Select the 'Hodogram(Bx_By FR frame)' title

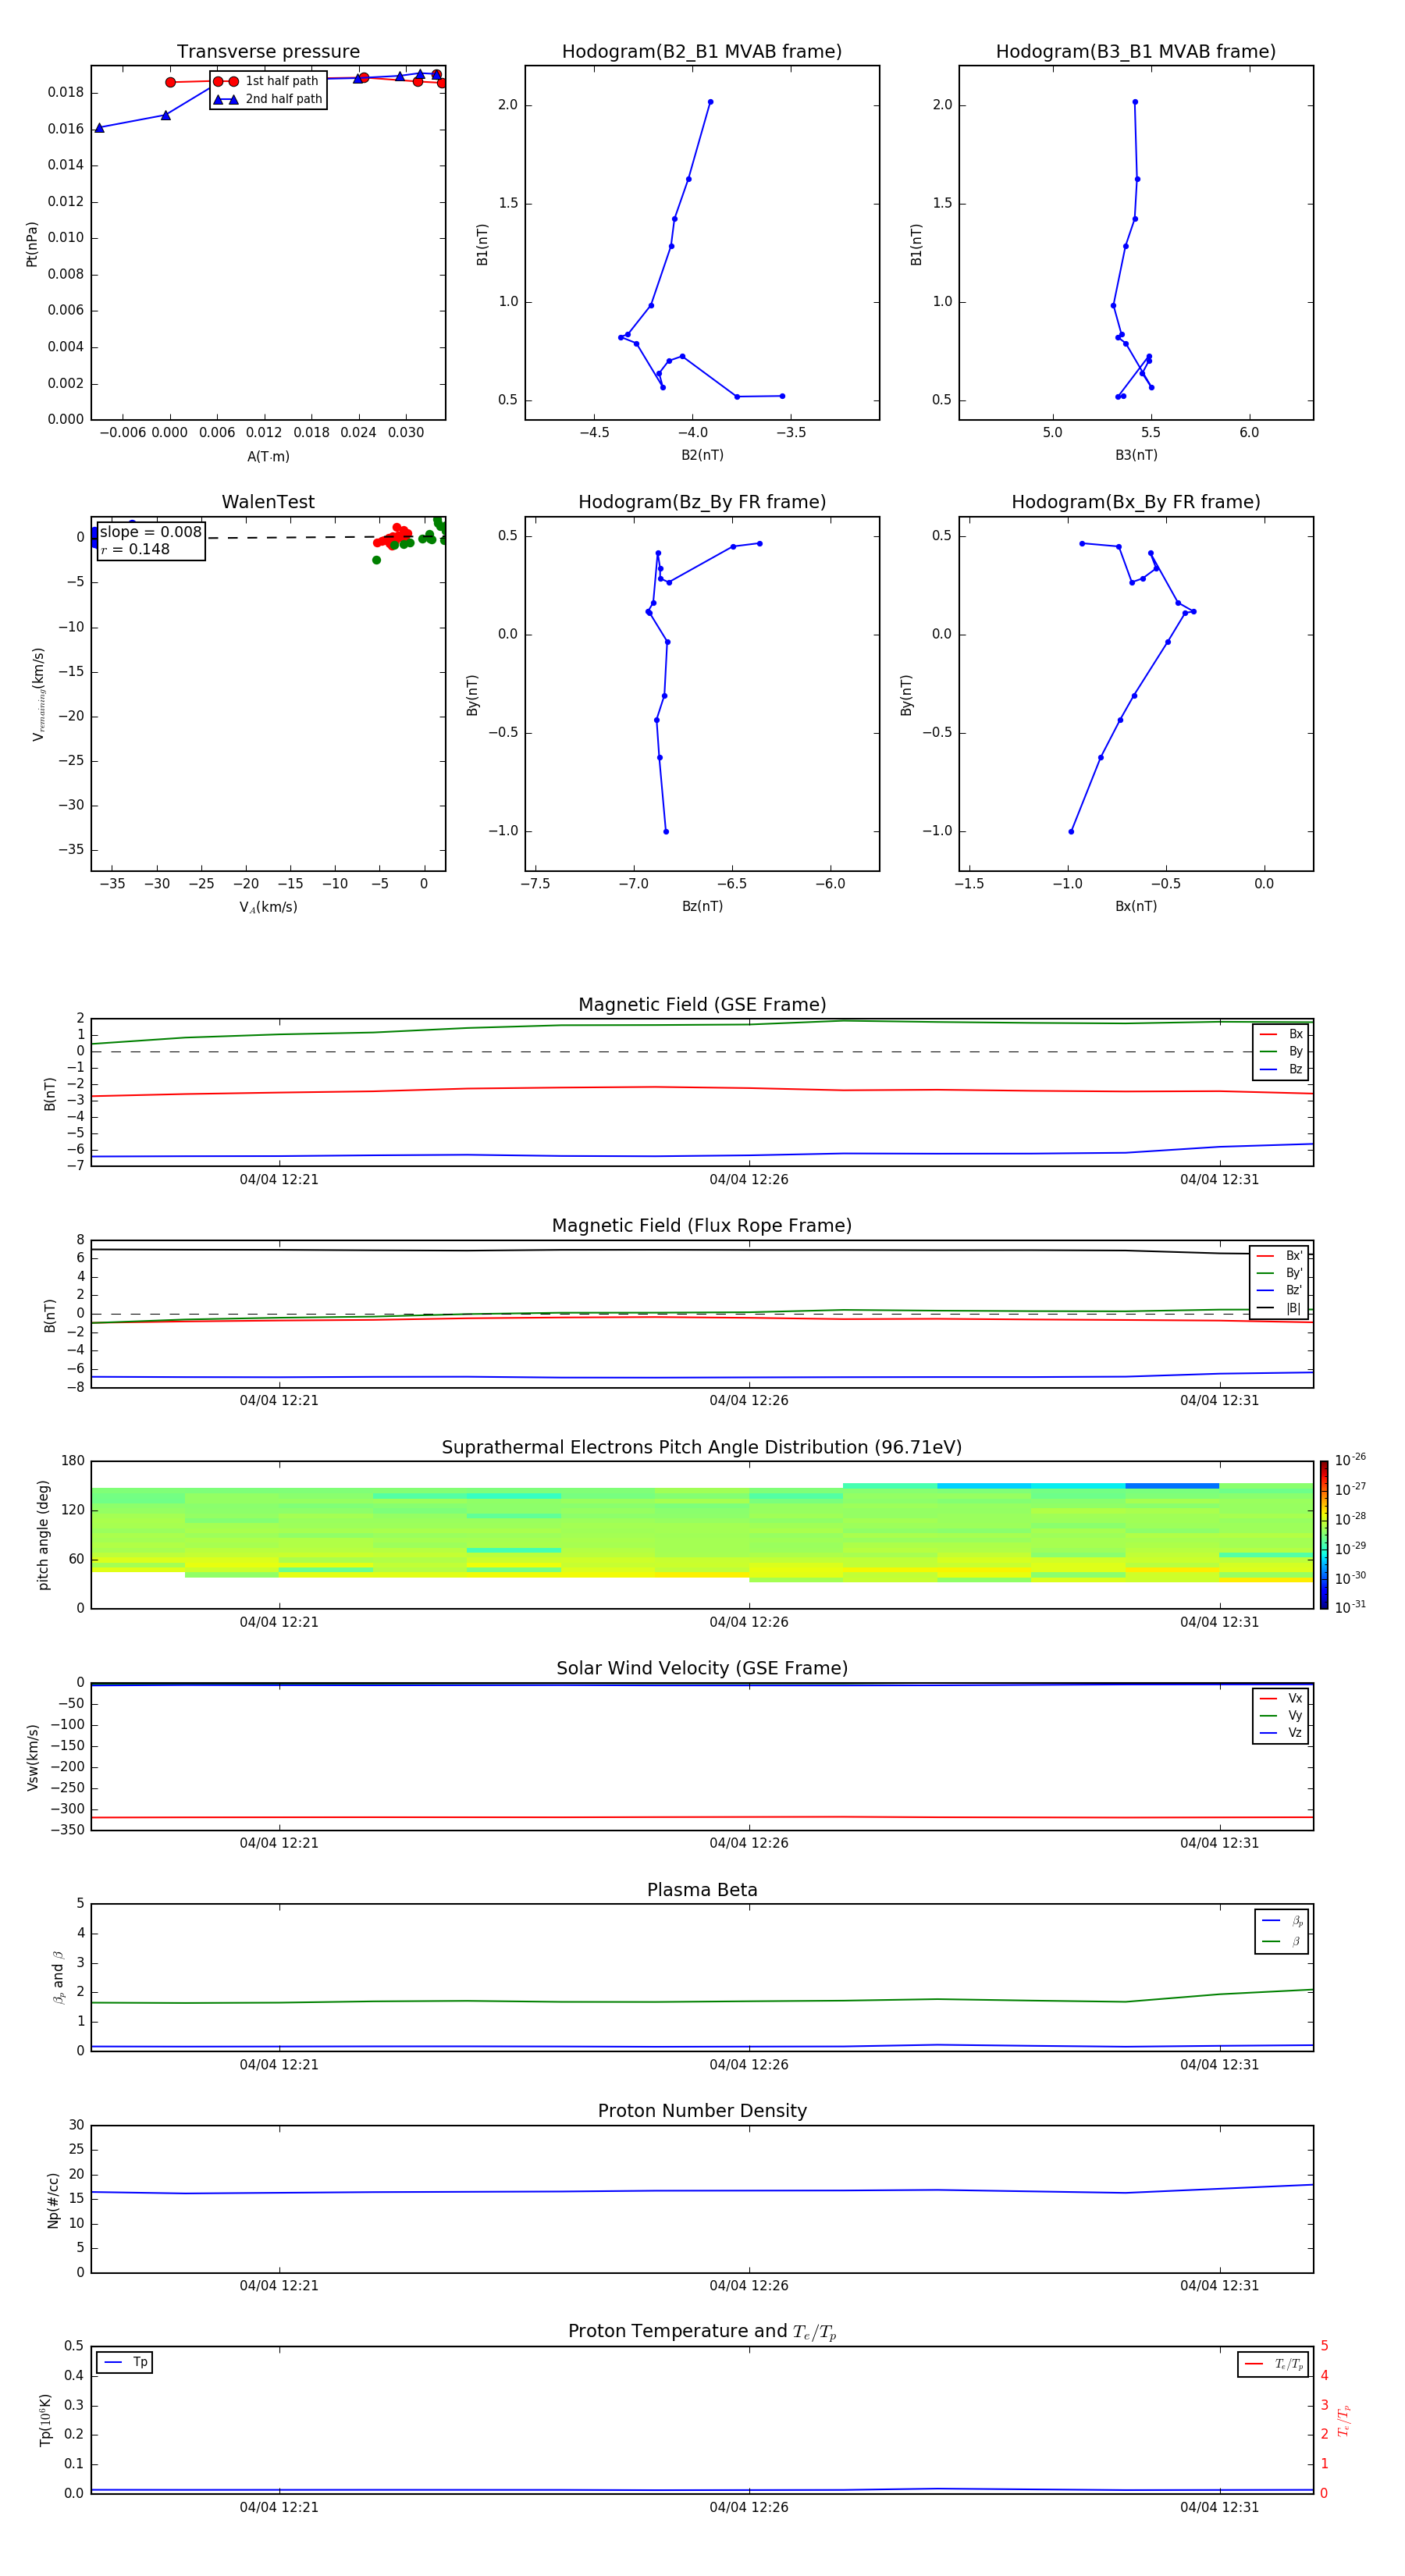click(x=1136, y=502)
